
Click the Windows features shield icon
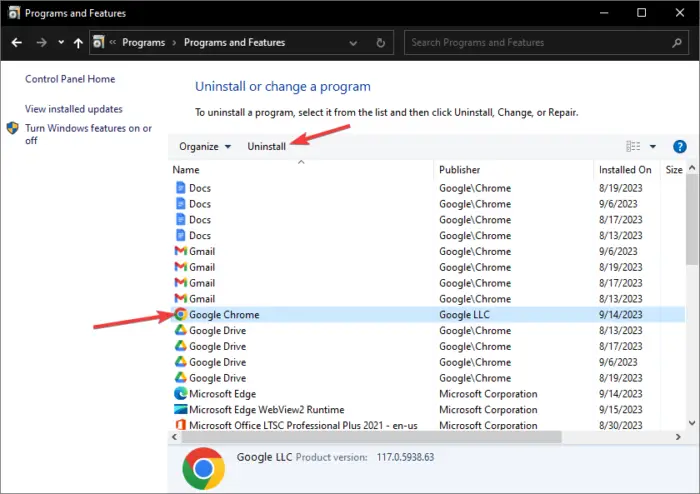point(12,129)
